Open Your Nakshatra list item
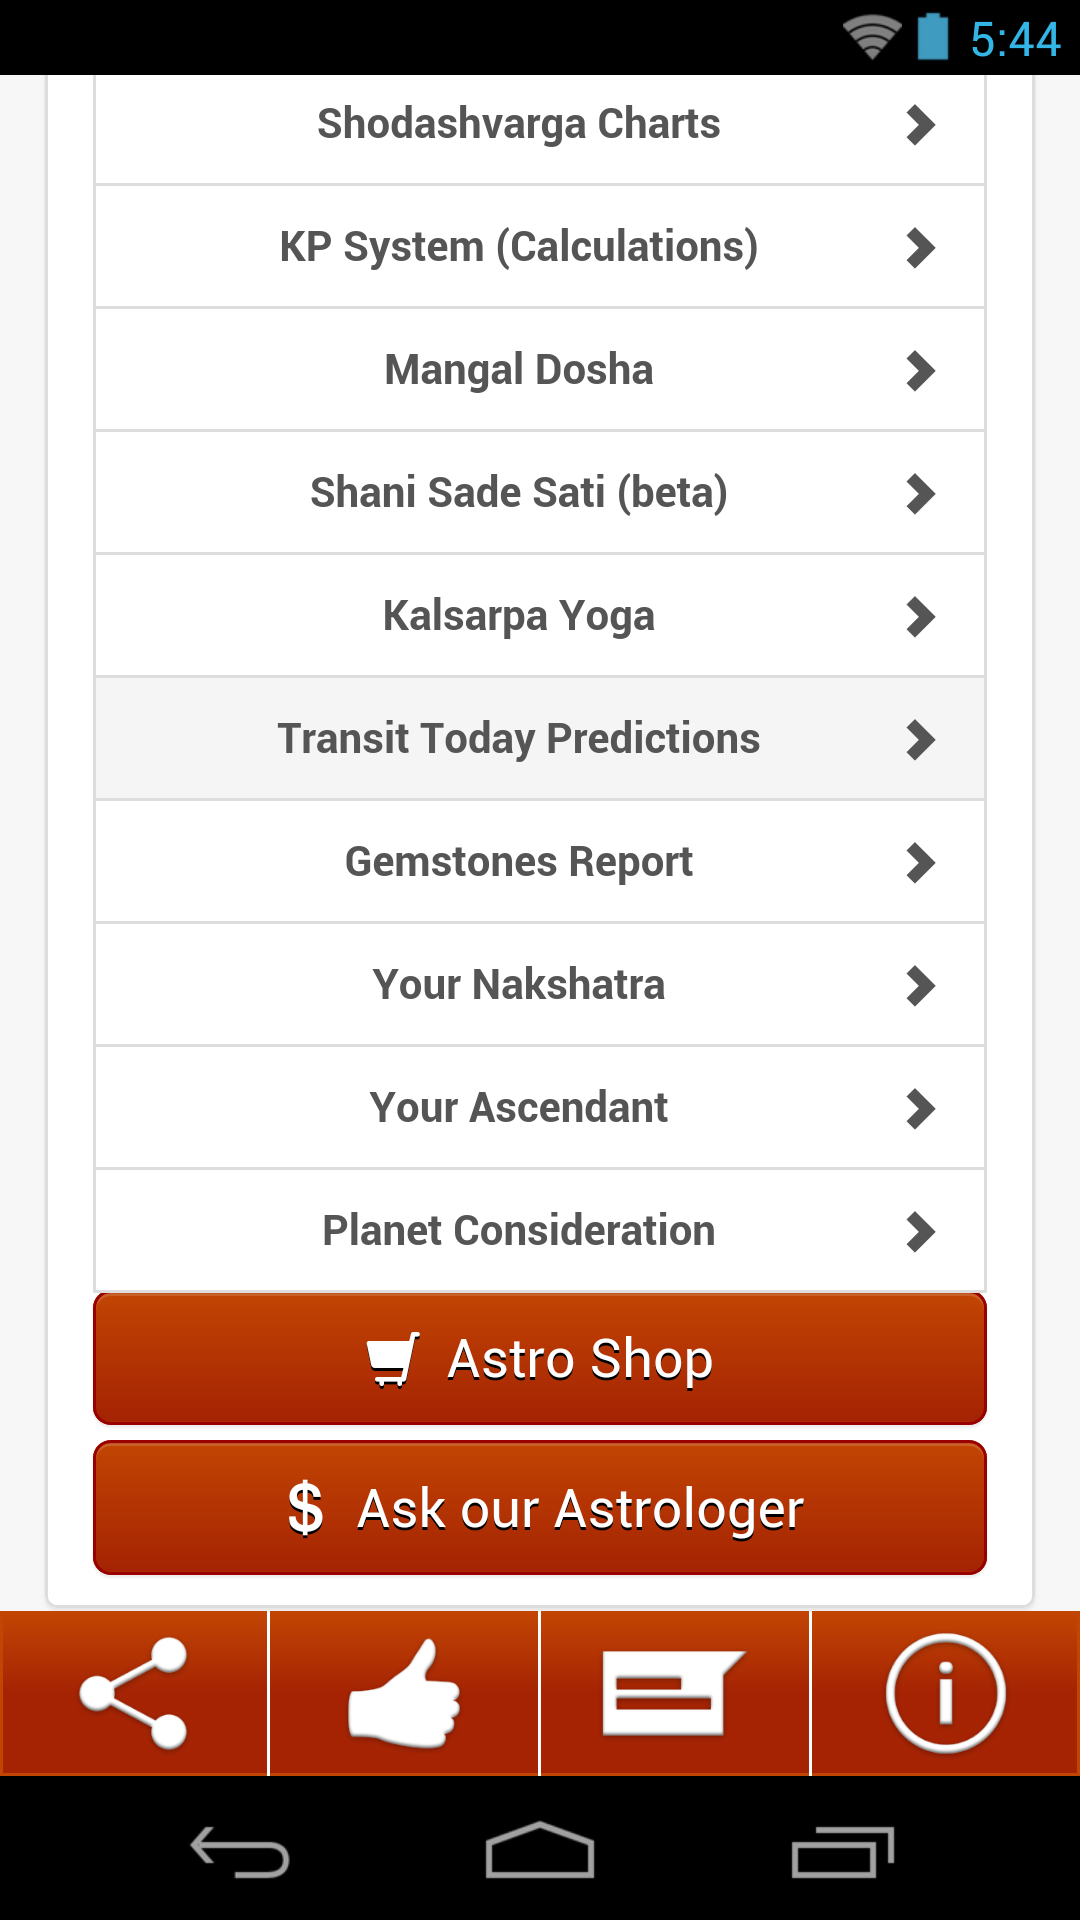The image size is (1080, 1920). (x=540, y=985)
